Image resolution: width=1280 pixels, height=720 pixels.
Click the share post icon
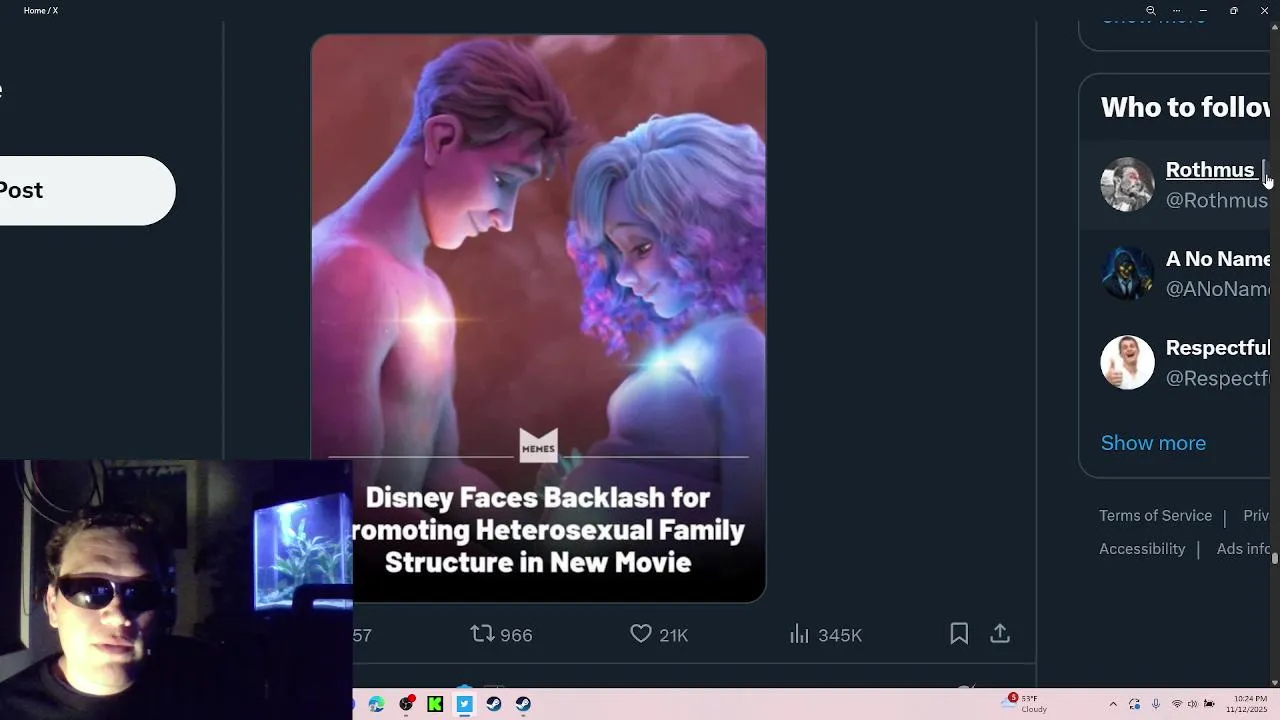pos(1000,634)
